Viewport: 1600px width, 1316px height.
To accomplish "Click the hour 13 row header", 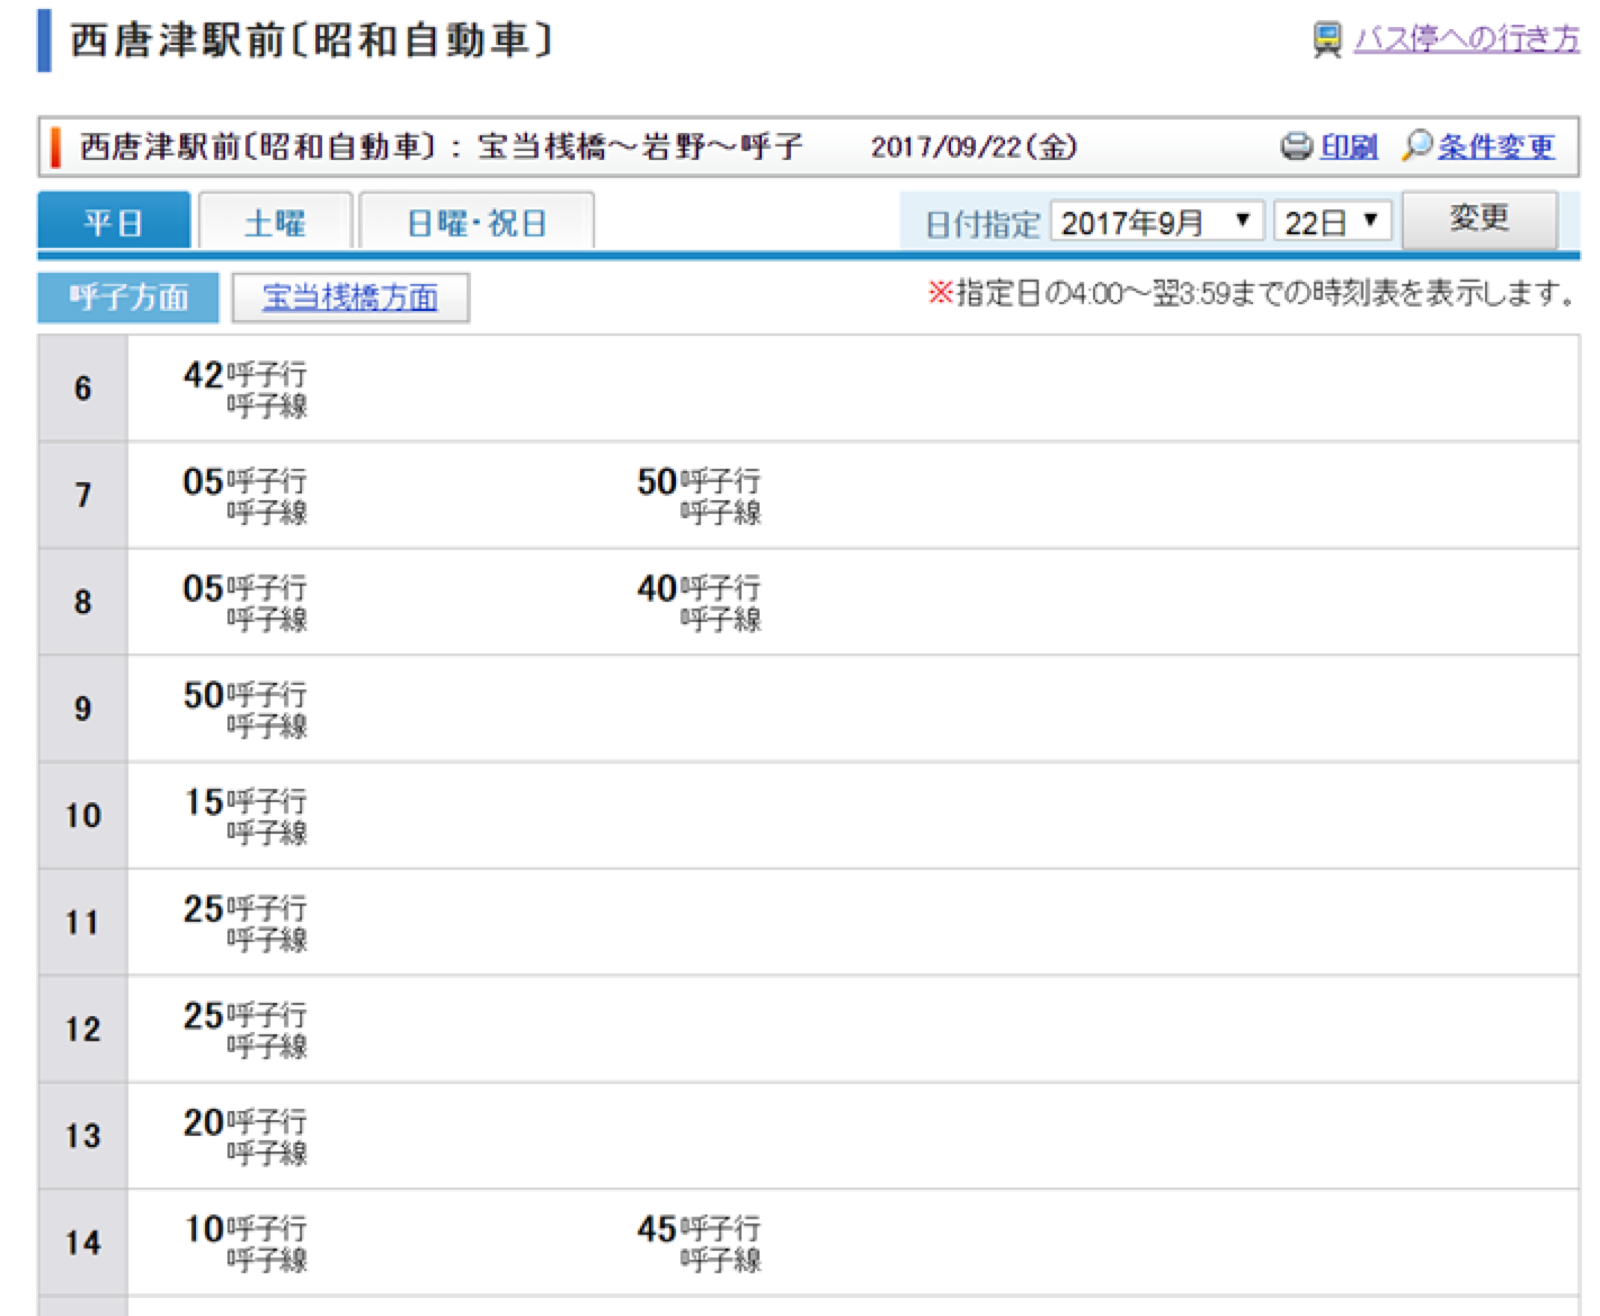I will (x=83, y=1136).
